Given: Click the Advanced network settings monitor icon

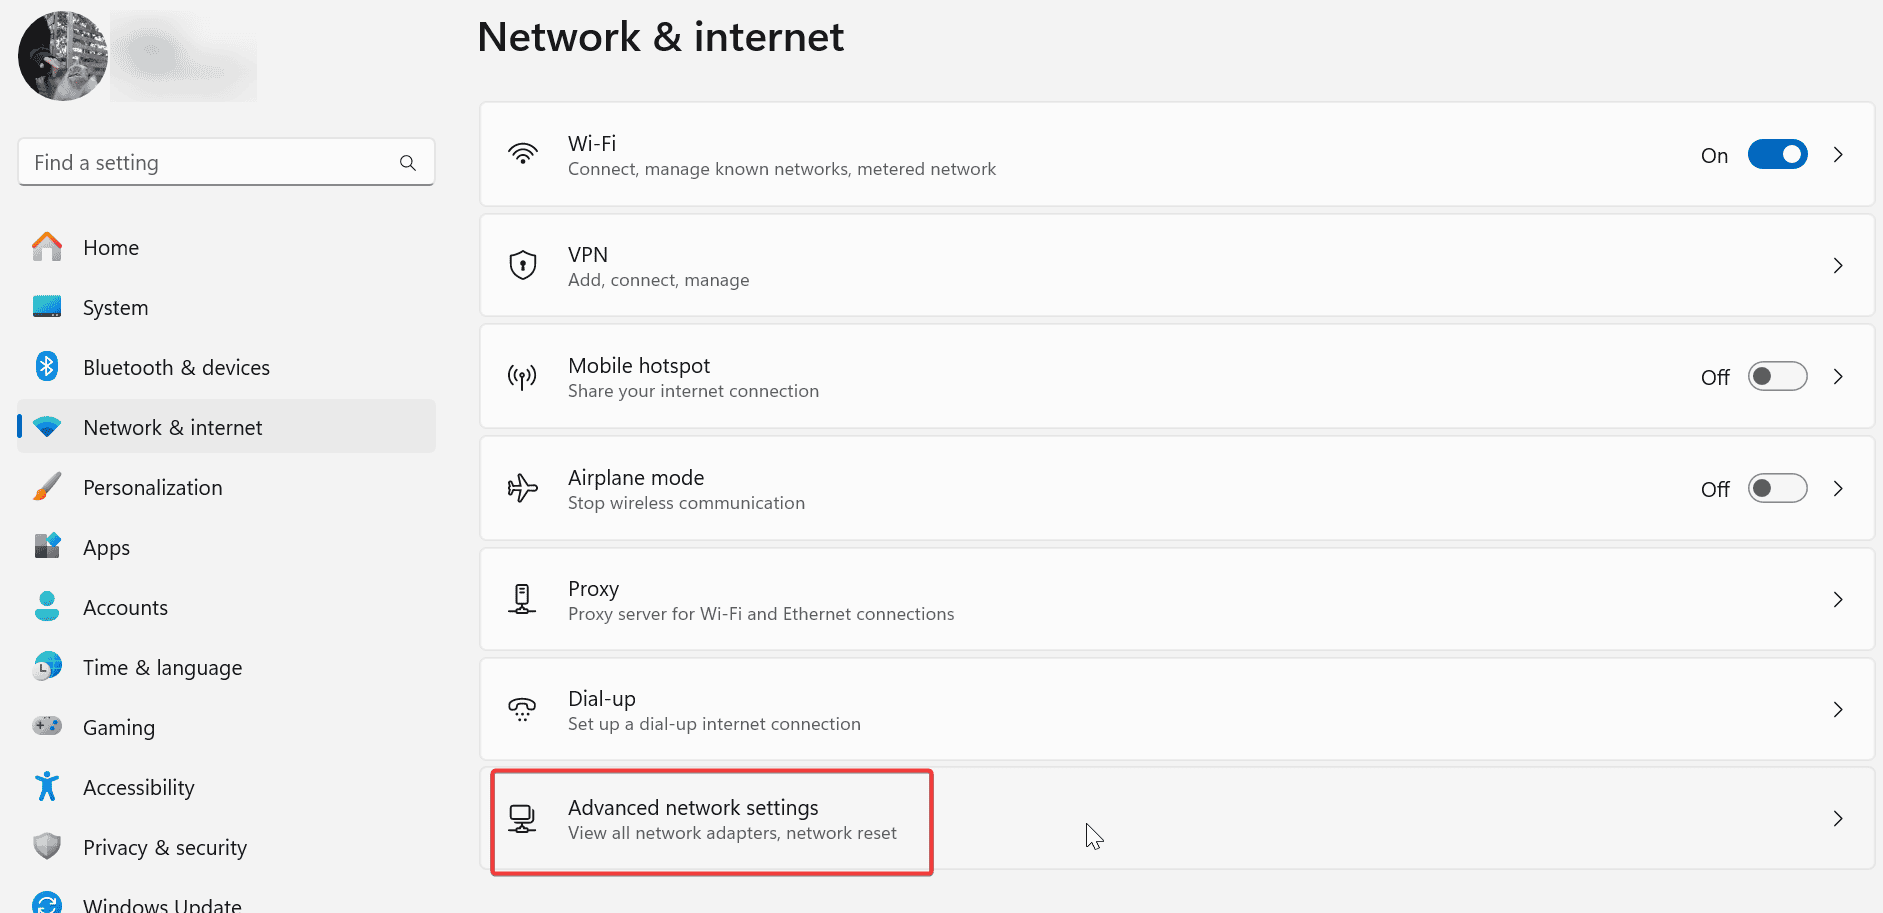Looking at the screenshot, I should pyautogui.click(x=522, y=819).
